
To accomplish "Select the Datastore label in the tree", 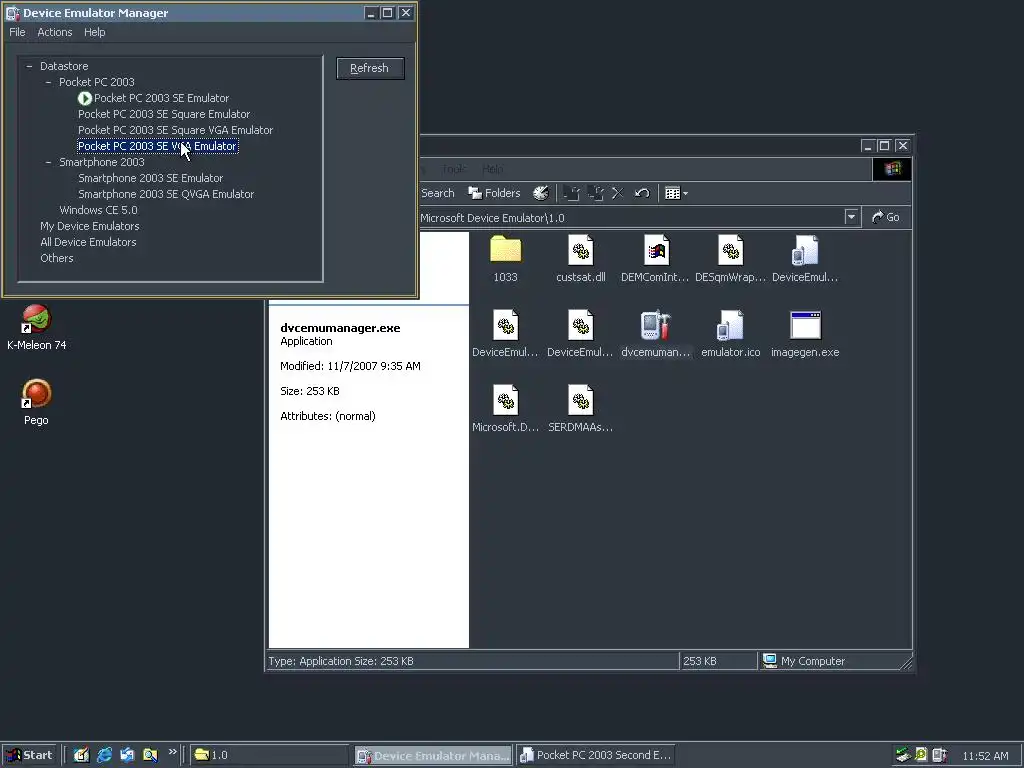I will pos(64,66).
